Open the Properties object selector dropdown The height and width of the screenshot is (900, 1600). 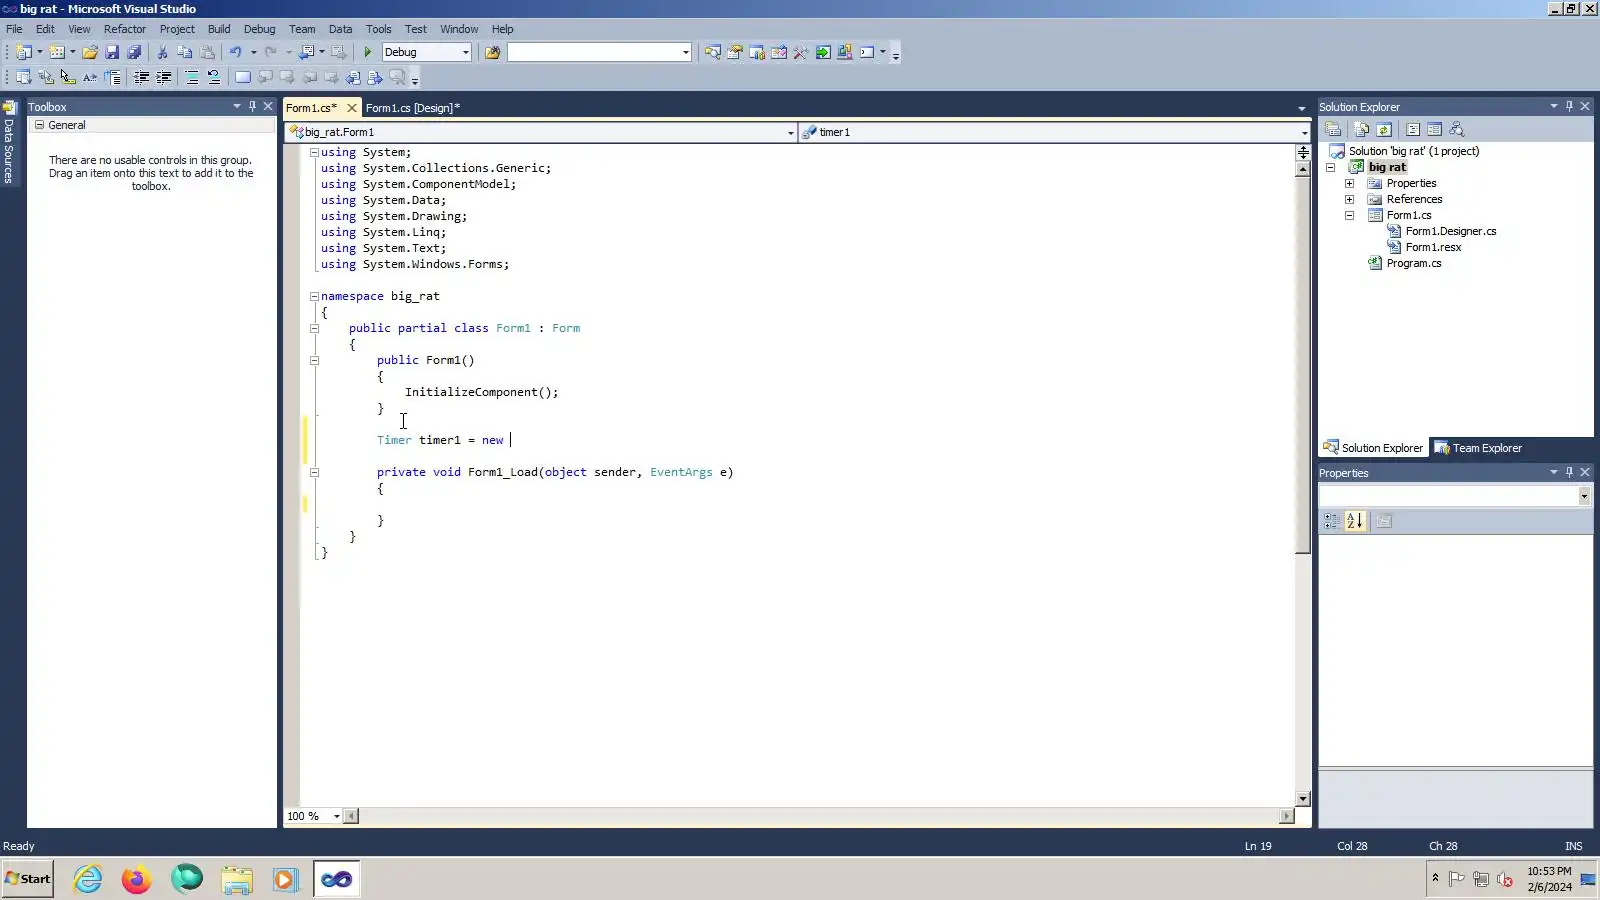tap(1584, 496)
